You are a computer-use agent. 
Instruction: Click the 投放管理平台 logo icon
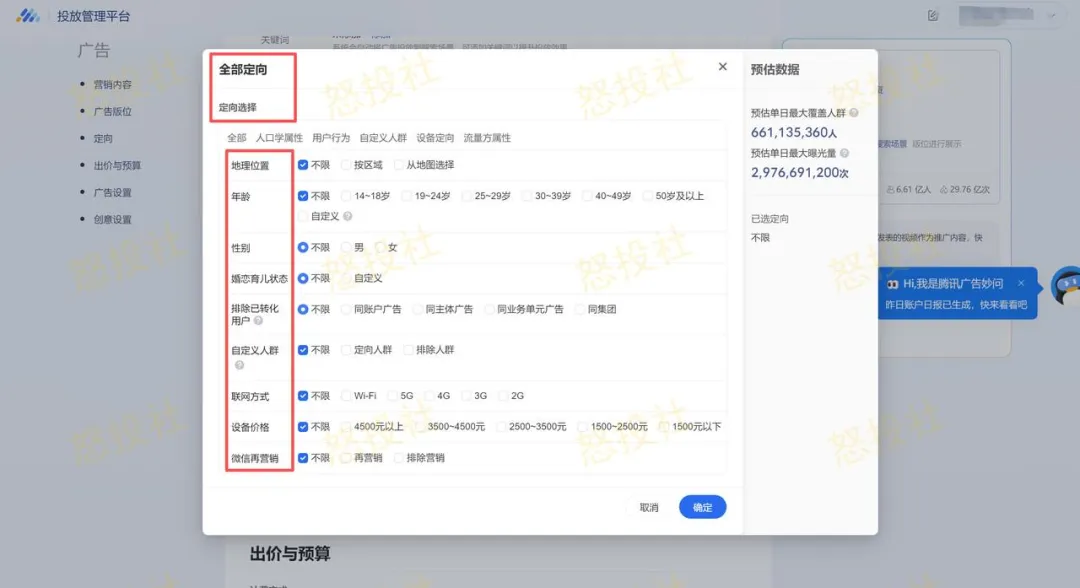click(27, 15)
